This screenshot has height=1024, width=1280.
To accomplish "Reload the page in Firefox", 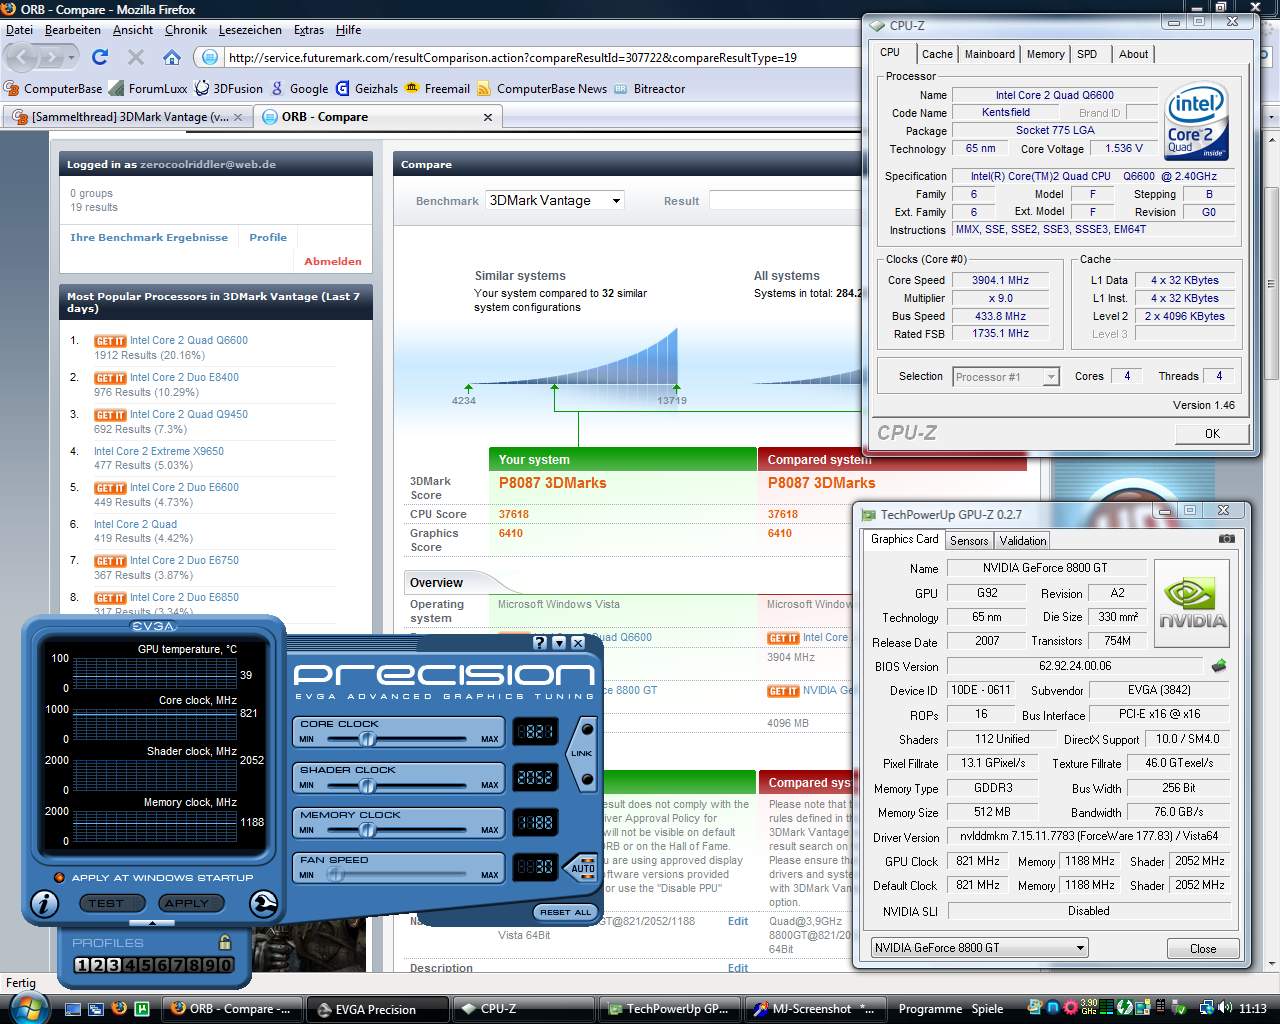I will (100, 57).
